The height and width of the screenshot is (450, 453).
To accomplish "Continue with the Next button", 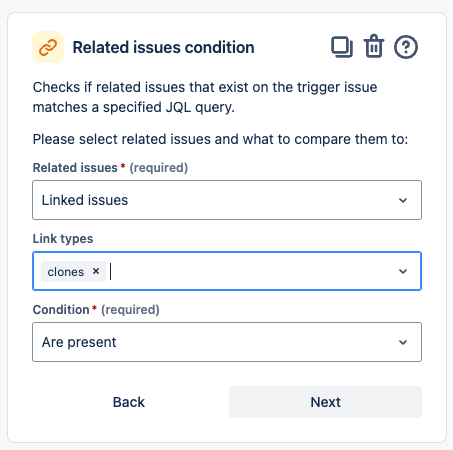I will coord(325,402).
